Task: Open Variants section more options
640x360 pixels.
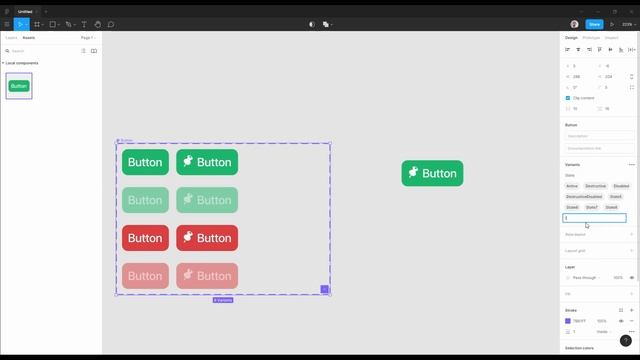Action: (631, 164)
